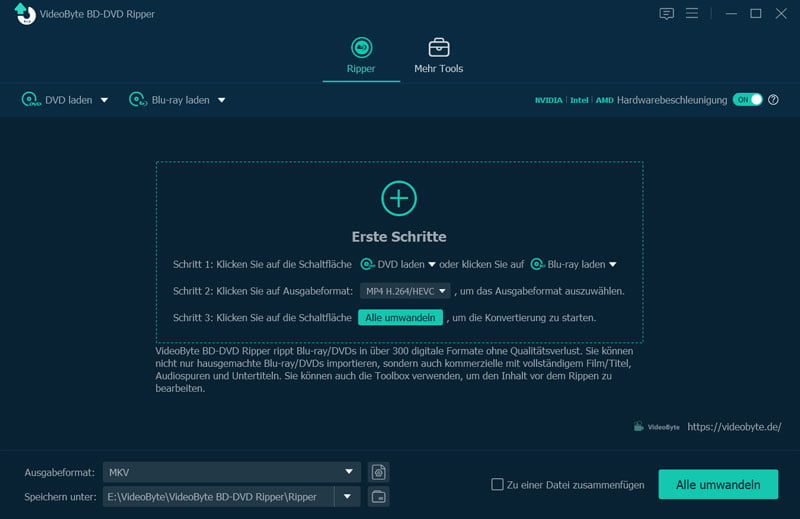
Task: Open the output folder icon beside save path
Action: pyautogui.click(x=378, y=496)
